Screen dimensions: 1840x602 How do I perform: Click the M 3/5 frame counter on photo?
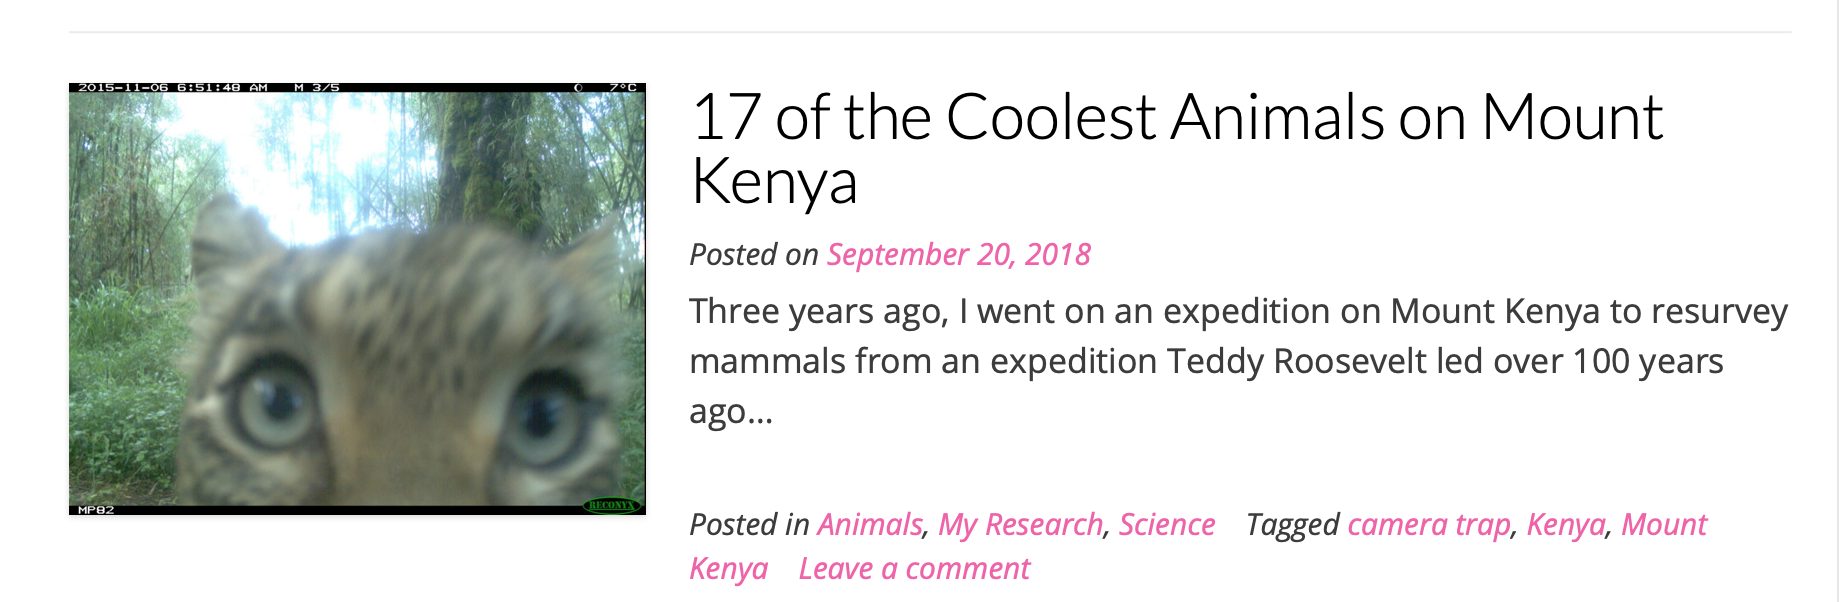317,88
